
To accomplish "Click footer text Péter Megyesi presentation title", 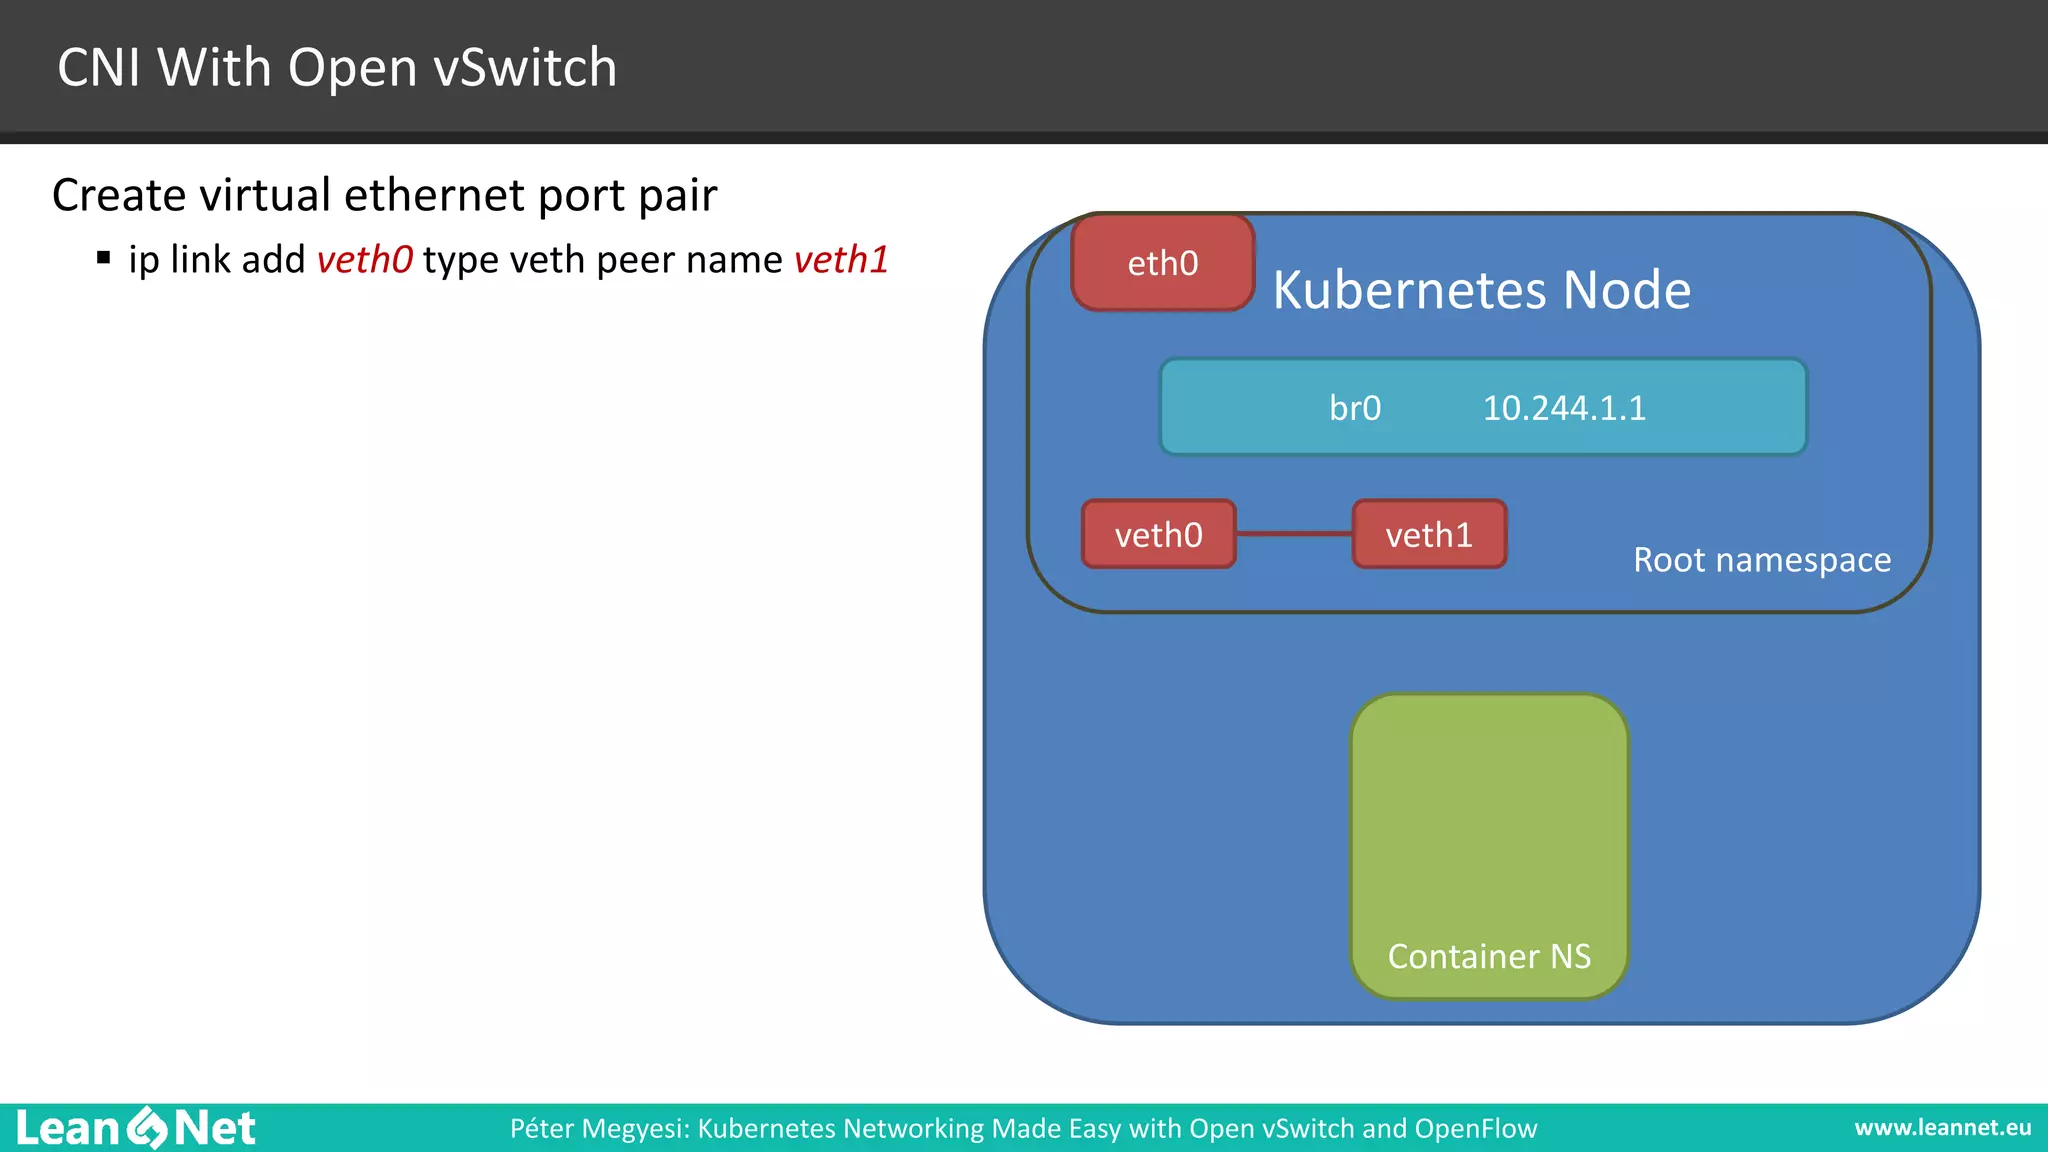I will point(1023,1128).
